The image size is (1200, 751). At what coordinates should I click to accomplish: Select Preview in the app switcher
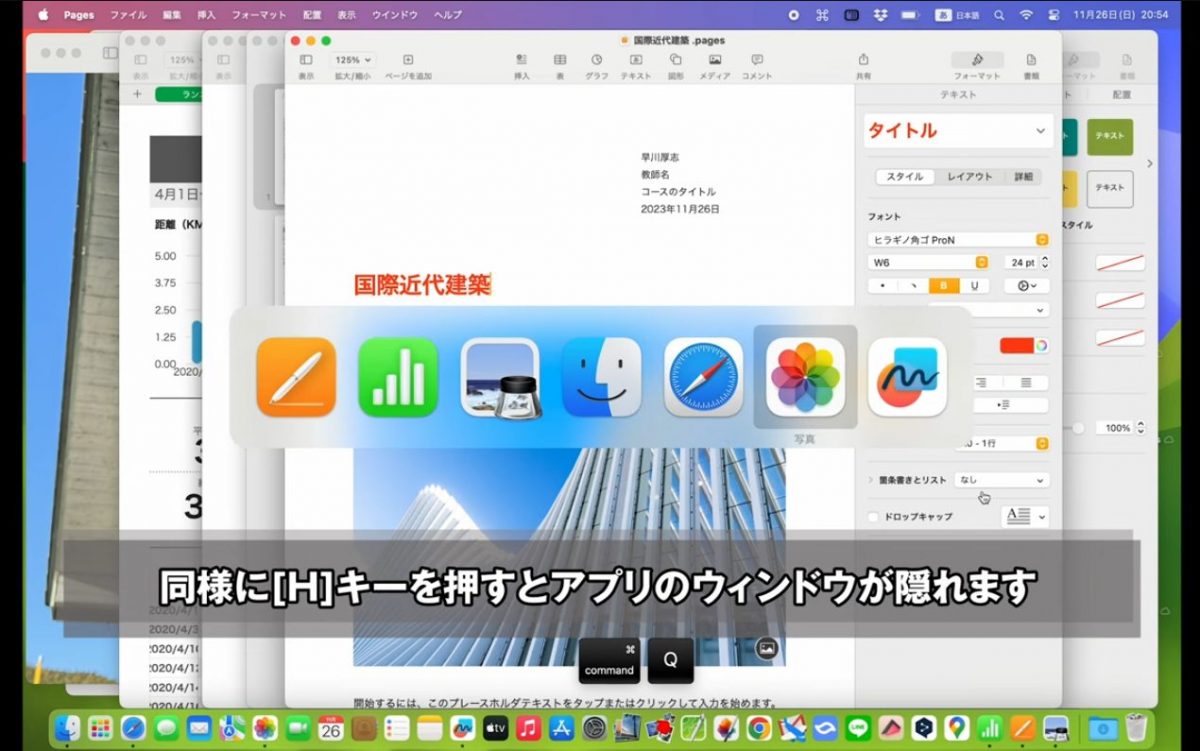pos(500,377)
